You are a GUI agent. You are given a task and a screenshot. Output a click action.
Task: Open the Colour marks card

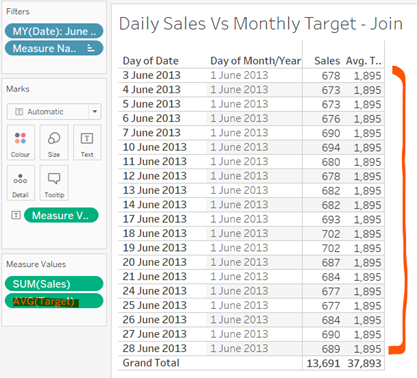coord(20,143)
